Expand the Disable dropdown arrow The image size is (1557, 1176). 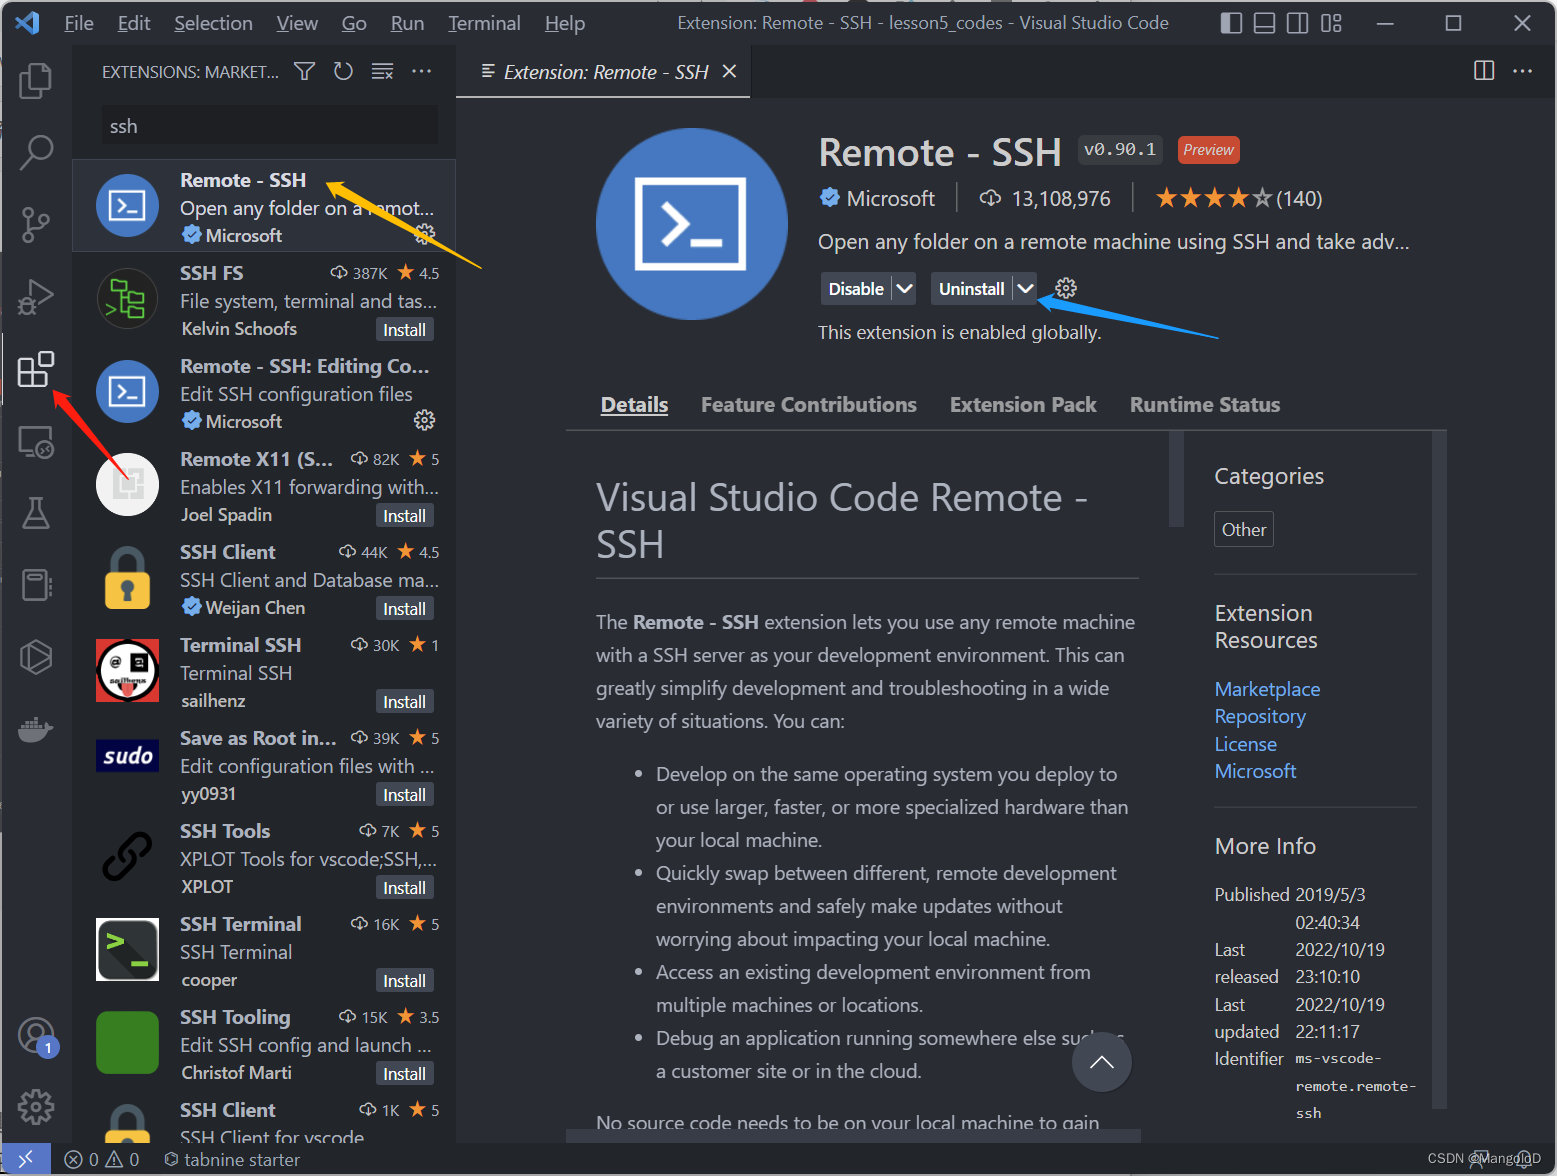coord(904,289)
